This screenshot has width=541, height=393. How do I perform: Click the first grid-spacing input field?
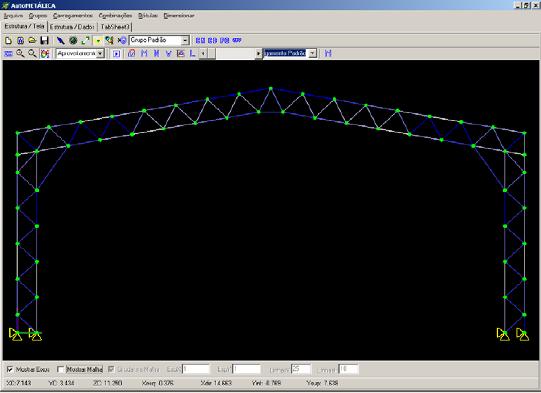pos(196,370)
